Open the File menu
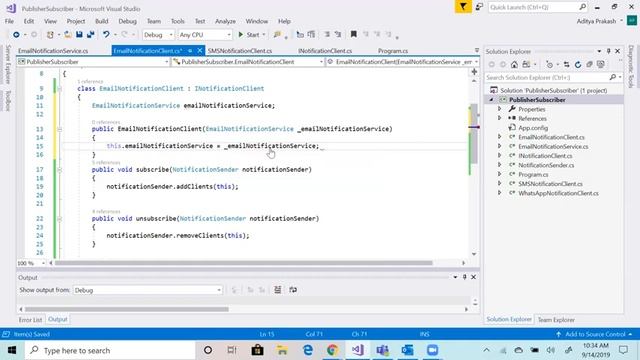 (9, 21)
